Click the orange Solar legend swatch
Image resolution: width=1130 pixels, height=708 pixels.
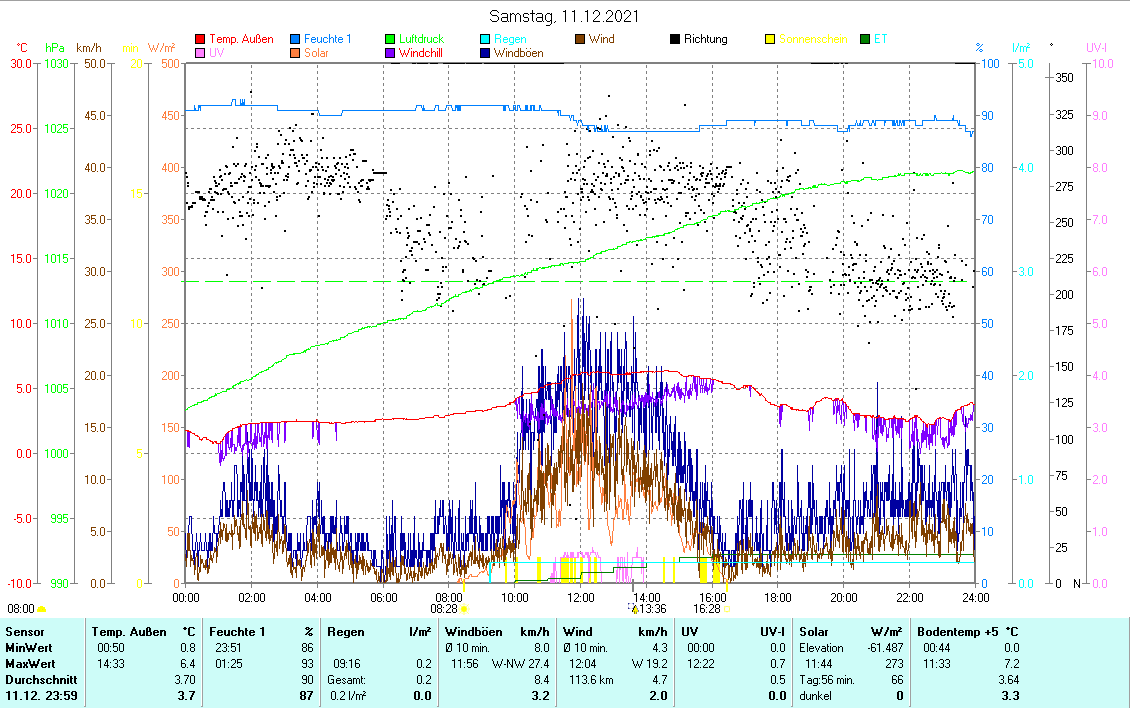coord(297,53)
